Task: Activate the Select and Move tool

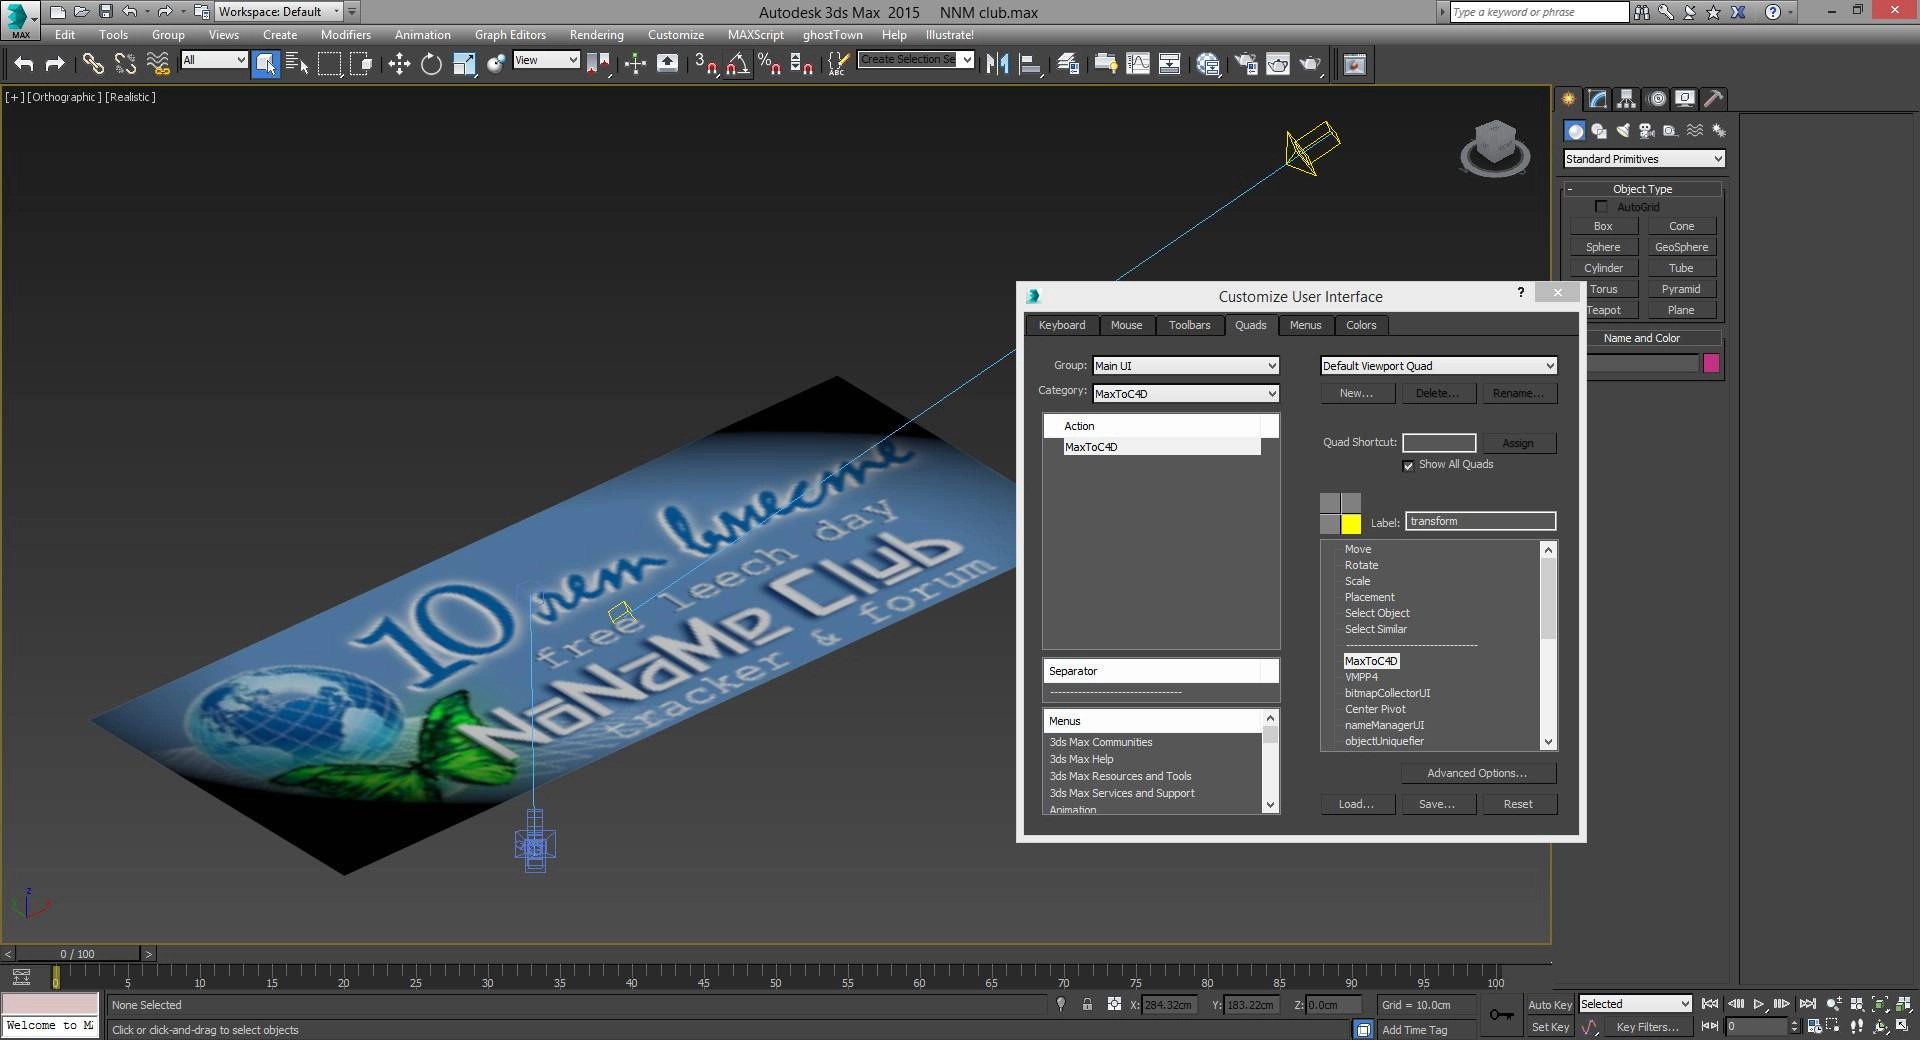Action: (x=399, y=64)
